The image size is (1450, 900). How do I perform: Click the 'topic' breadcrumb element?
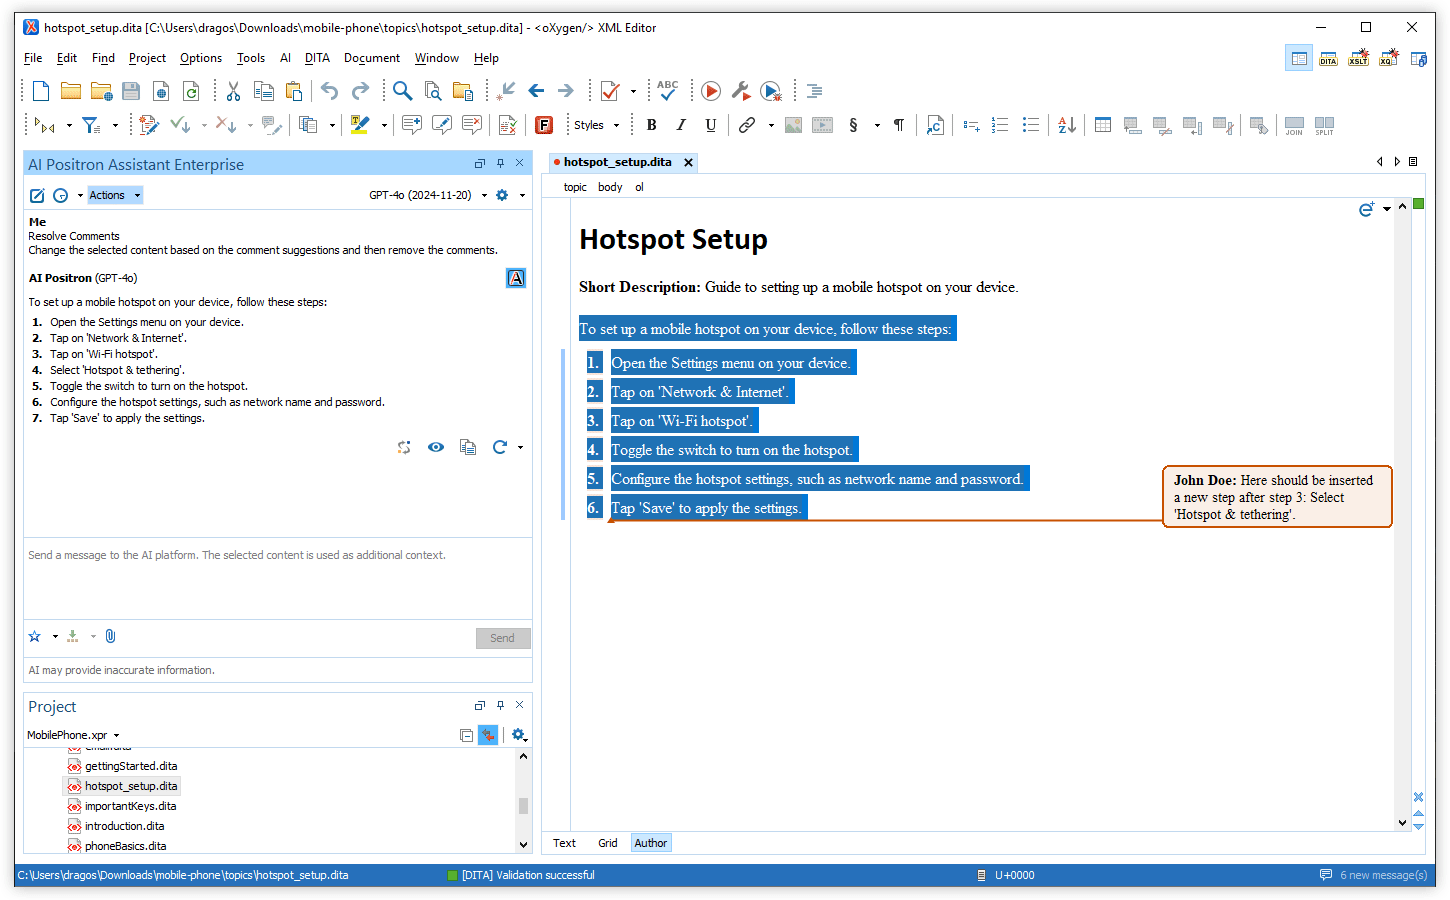click(x=575, y=187)
